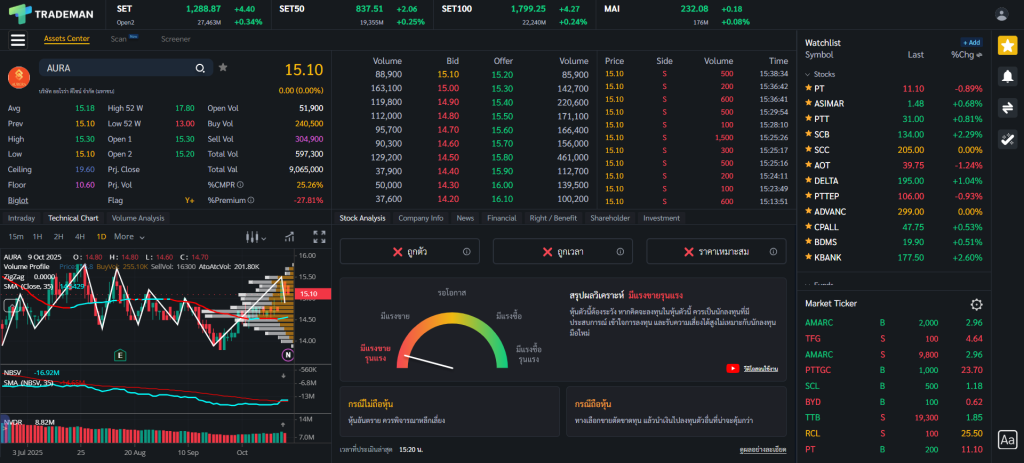Viewport: 1024px width, 463px height.
Task: Click the 15.20 best offer price
Action: tap(502, 74)
